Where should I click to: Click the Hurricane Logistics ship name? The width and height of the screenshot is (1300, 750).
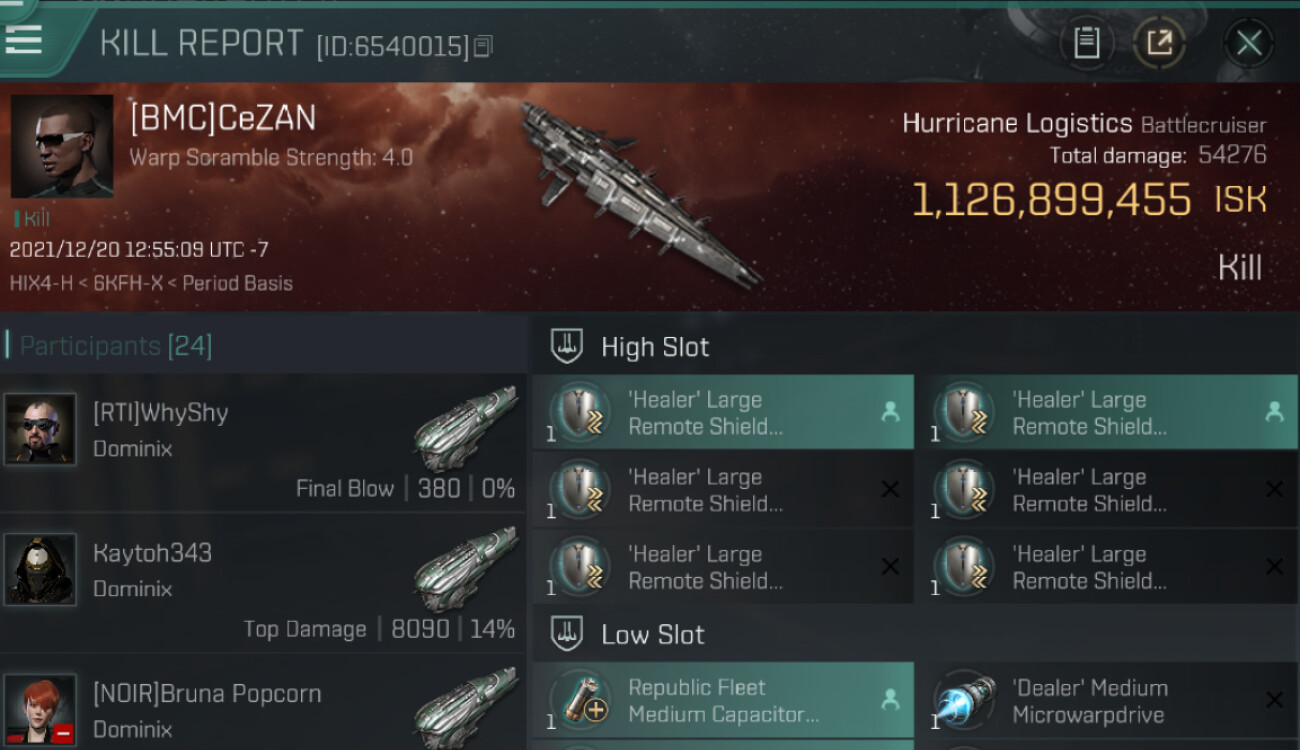[1017, 123]
